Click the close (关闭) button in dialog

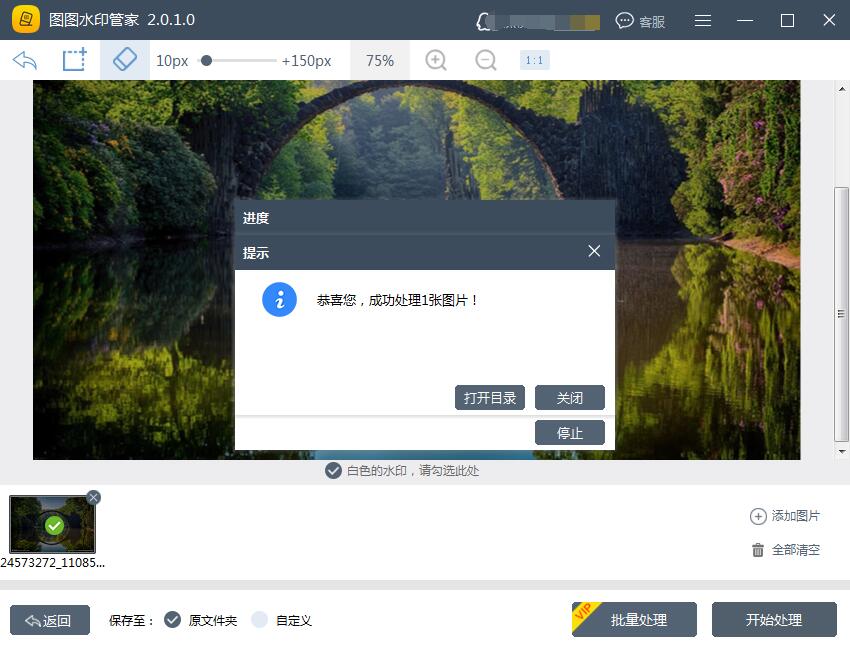pyautogui.click(x=570, y=398)
